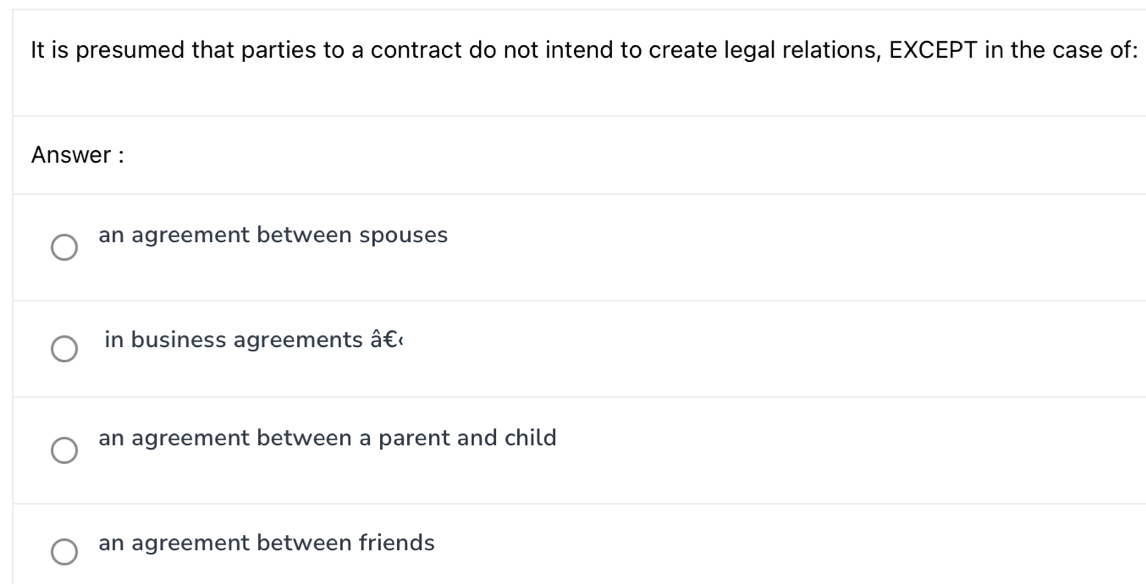
Task: Click the circle next to business agreements
Action: pos(64,350)
